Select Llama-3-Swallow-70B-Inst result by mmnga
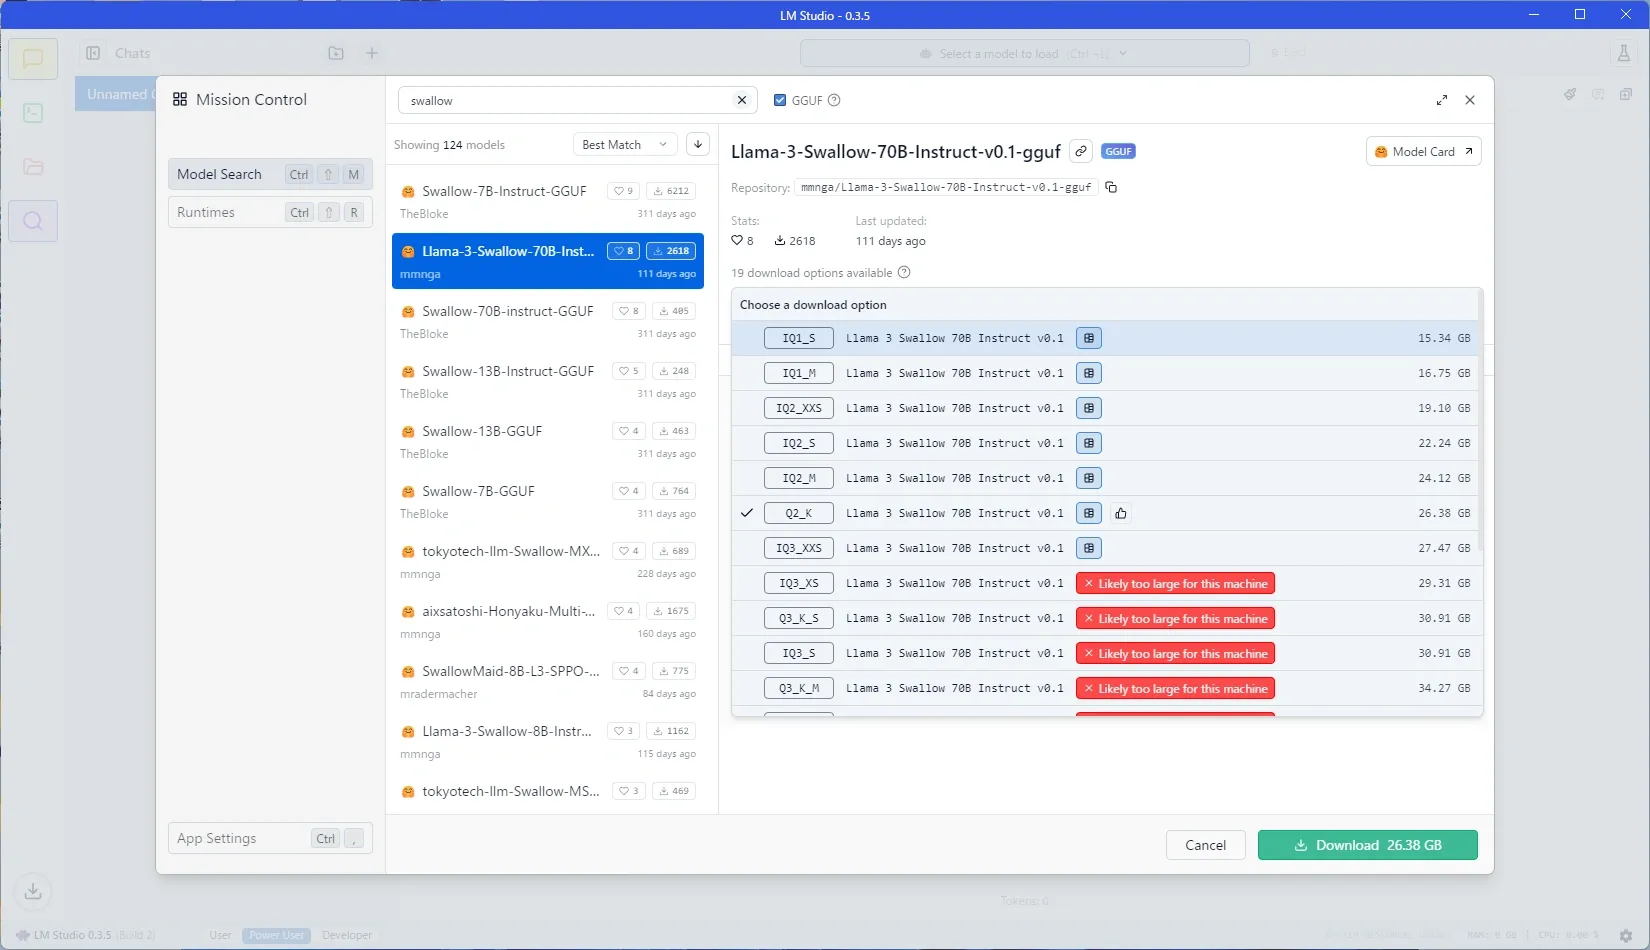The width and height of the screenshot is (1650, 950). (x=548, y=261)
